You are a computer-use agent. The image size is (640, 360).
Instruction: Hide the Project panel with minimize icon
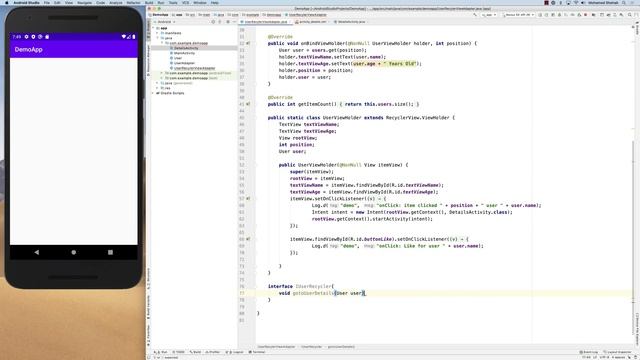pos(234,22)
